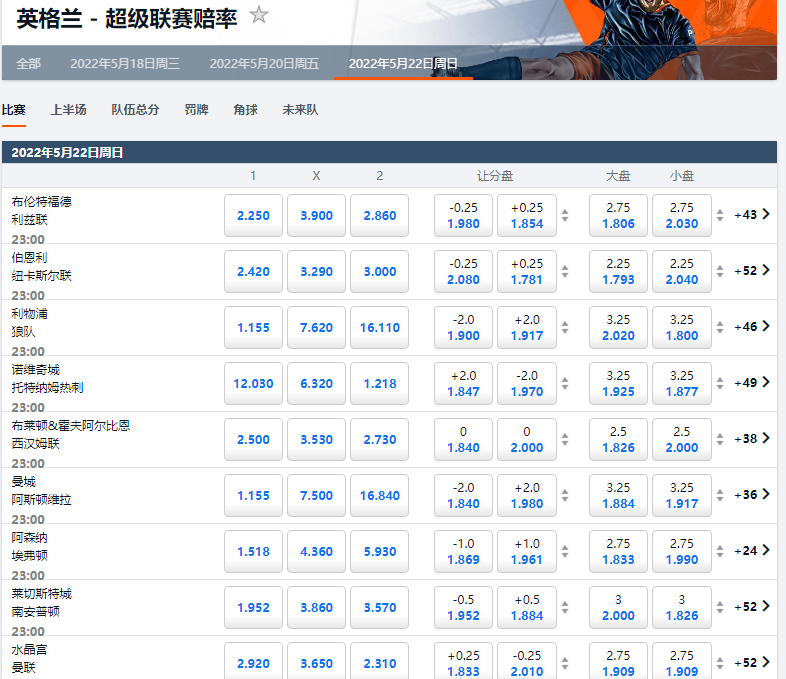Change handicap line for 水晶宫 match

[x=565, y=663]
